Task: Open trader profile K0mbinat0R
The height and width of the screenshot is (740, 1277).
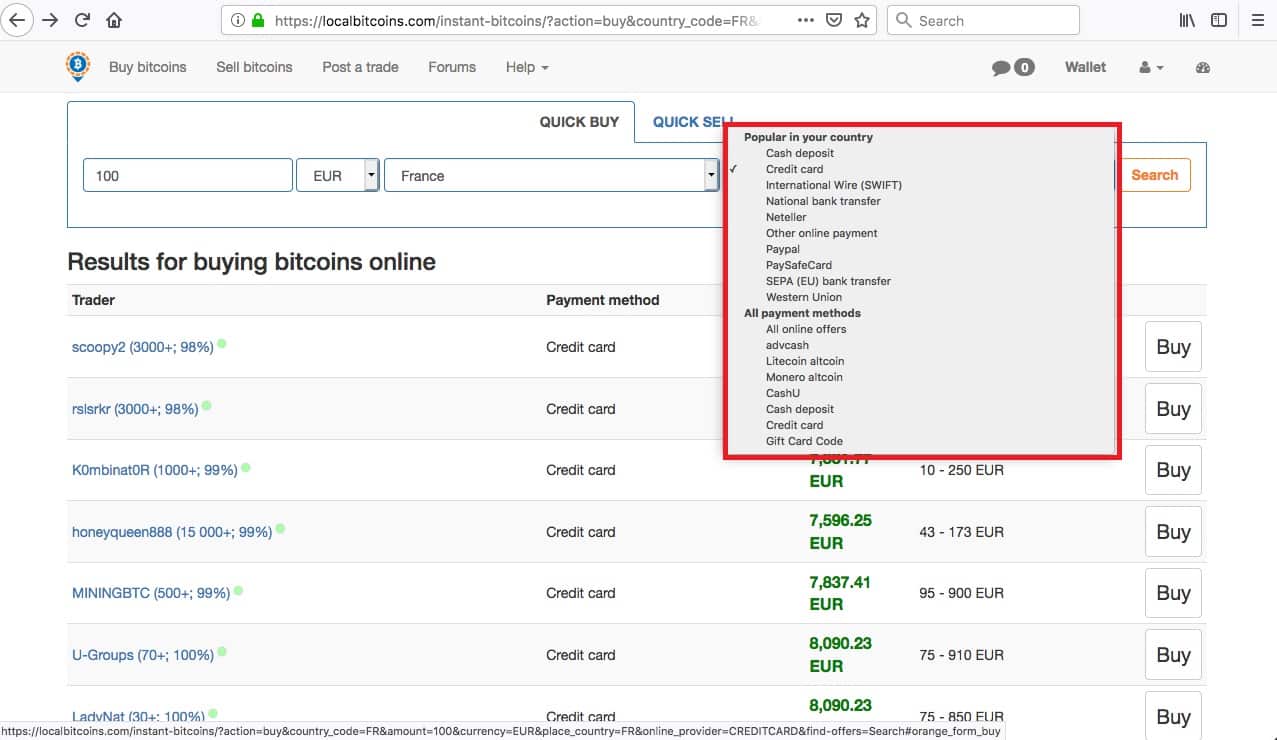Action: 155,470
